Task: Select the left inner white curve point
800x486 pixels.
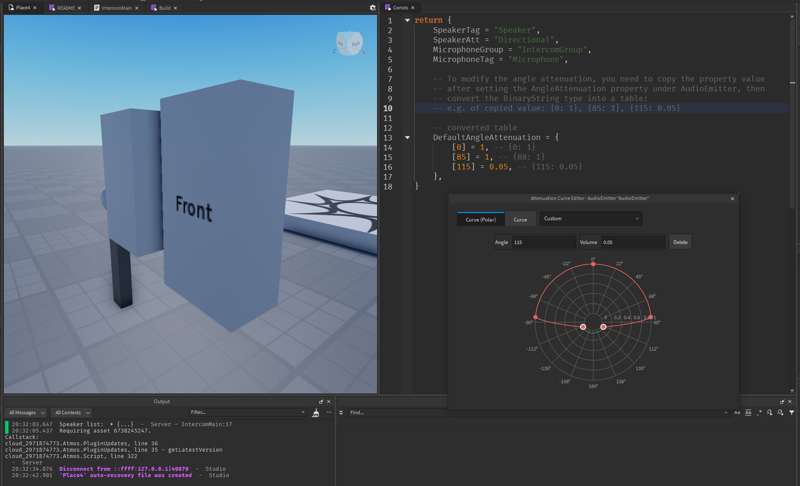Action: [583, 327]
